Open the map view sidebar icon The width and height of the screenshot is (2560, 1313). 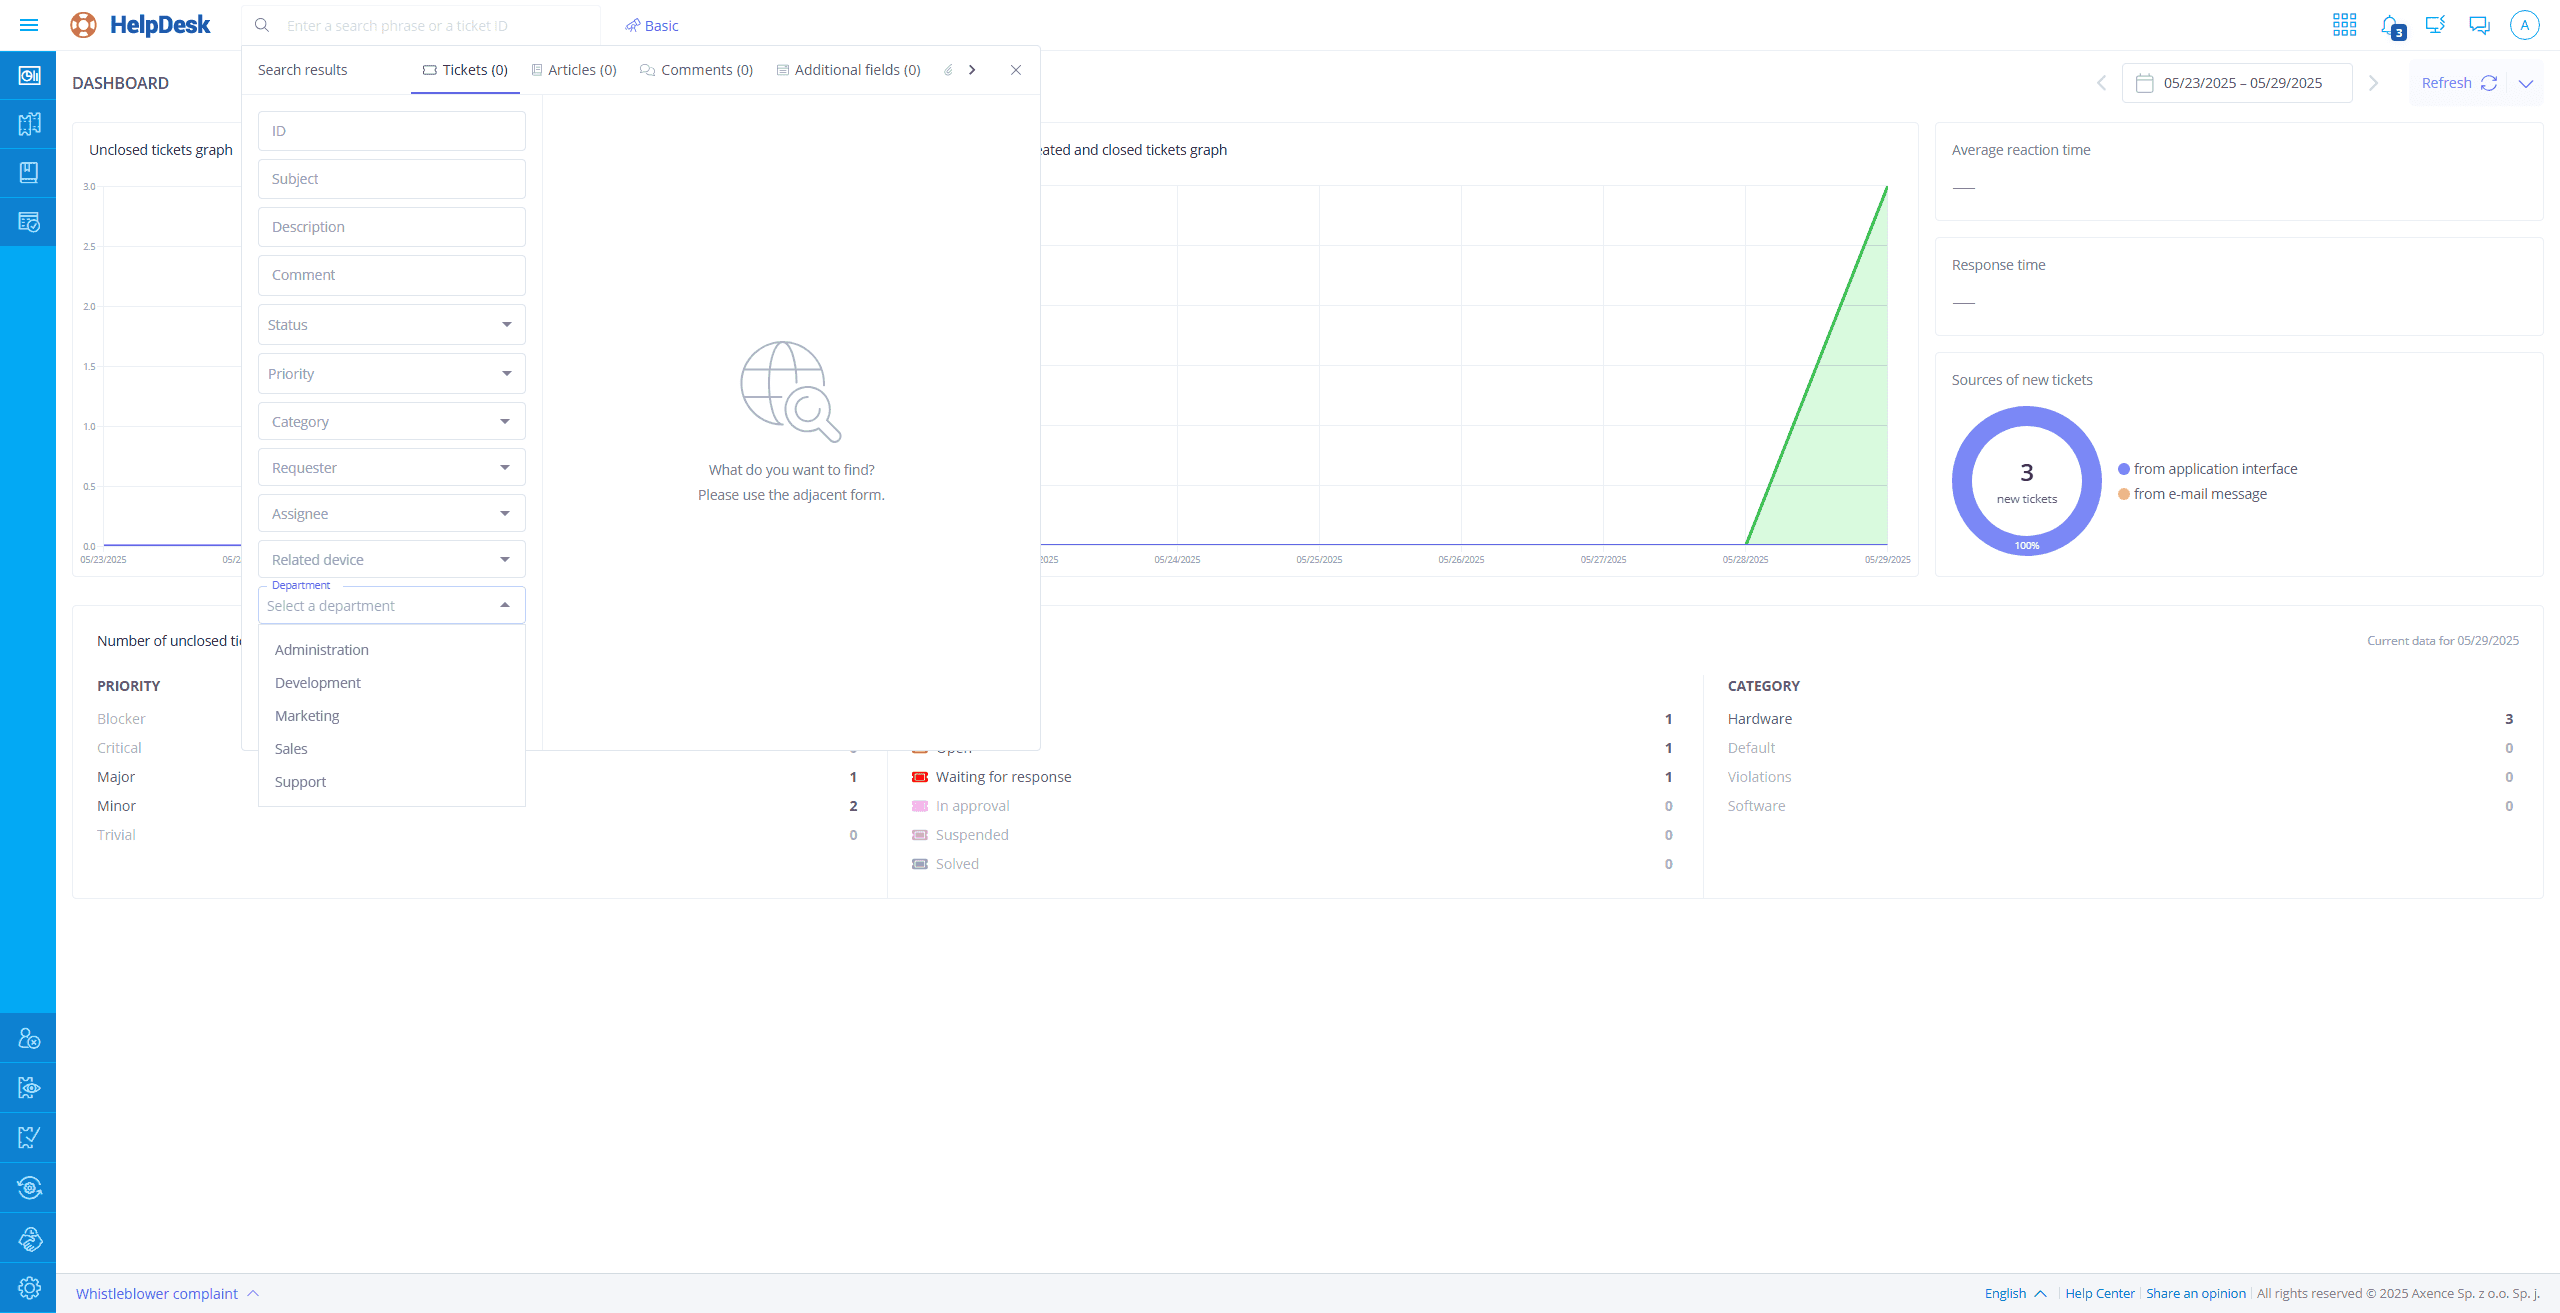coord(29,124)
